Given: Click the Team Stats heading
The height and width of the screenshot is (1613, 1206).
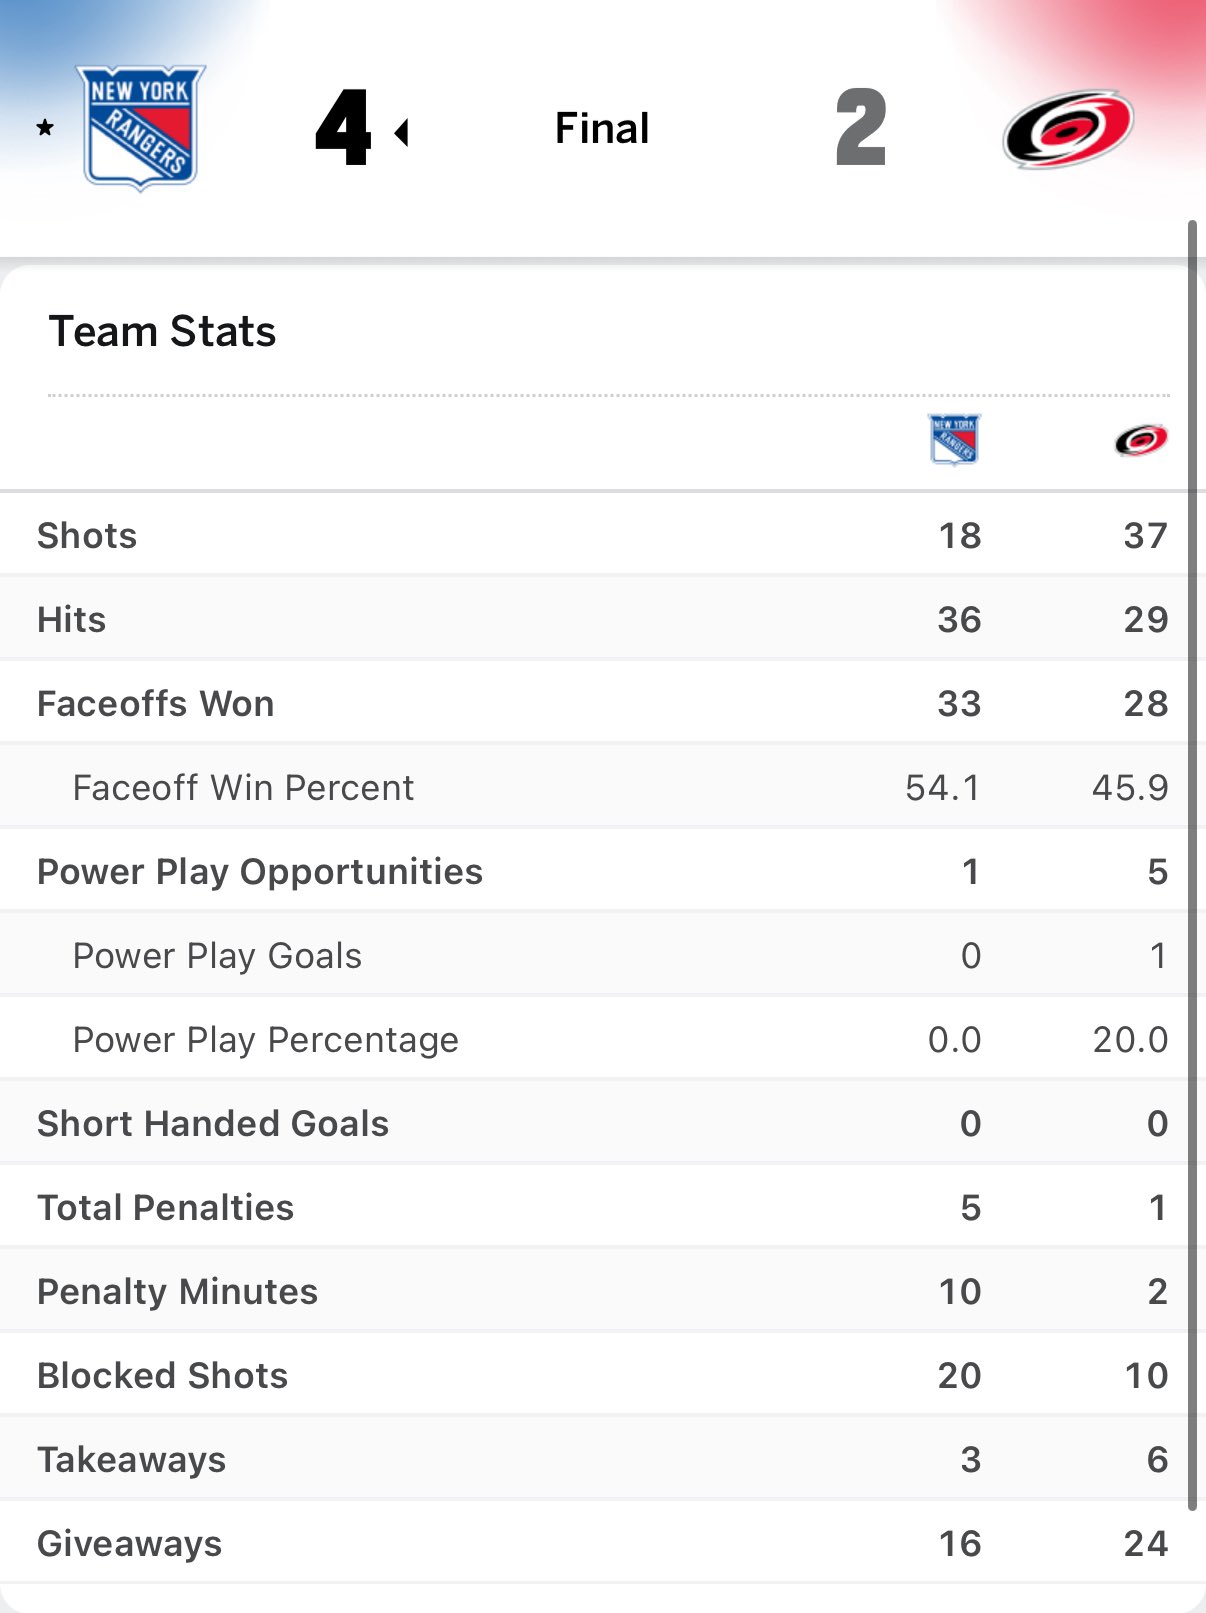Looking at the screenshot, I should 162,331.
